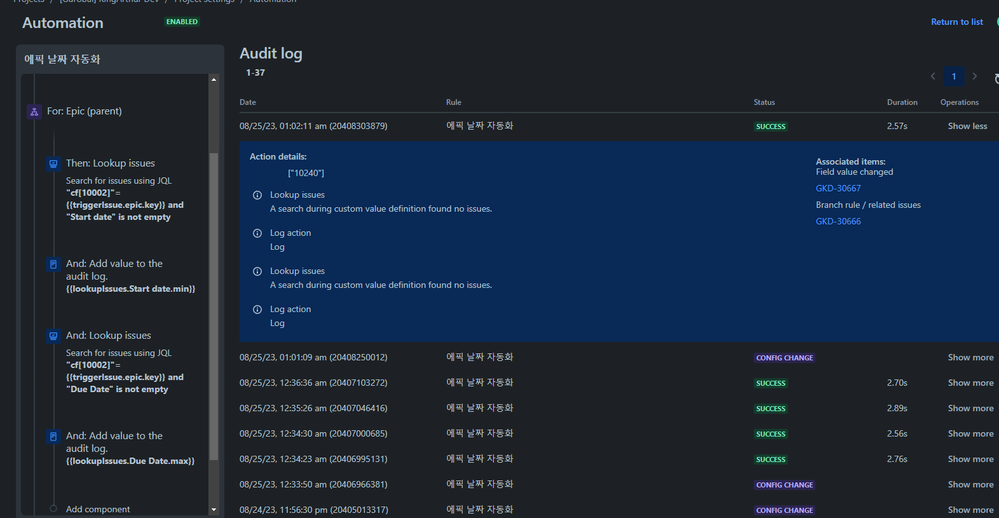Viewport: 999px width, 518px height.
Task: Click the CONFIG CHANGE badge on the 01:01:09 am row
Action: 784,357
